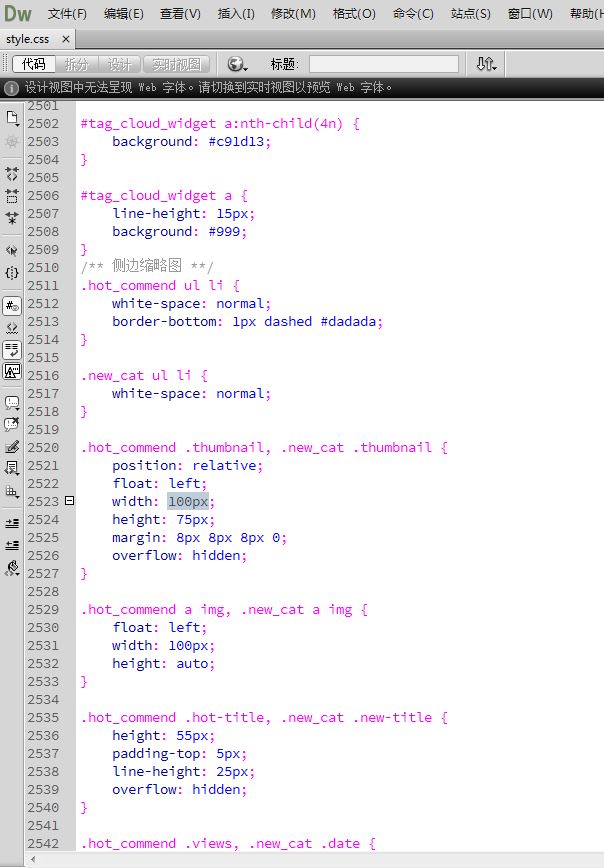Click the comment 侧边缩略图
The image size is (604, 868).
[x=147, y=266]
